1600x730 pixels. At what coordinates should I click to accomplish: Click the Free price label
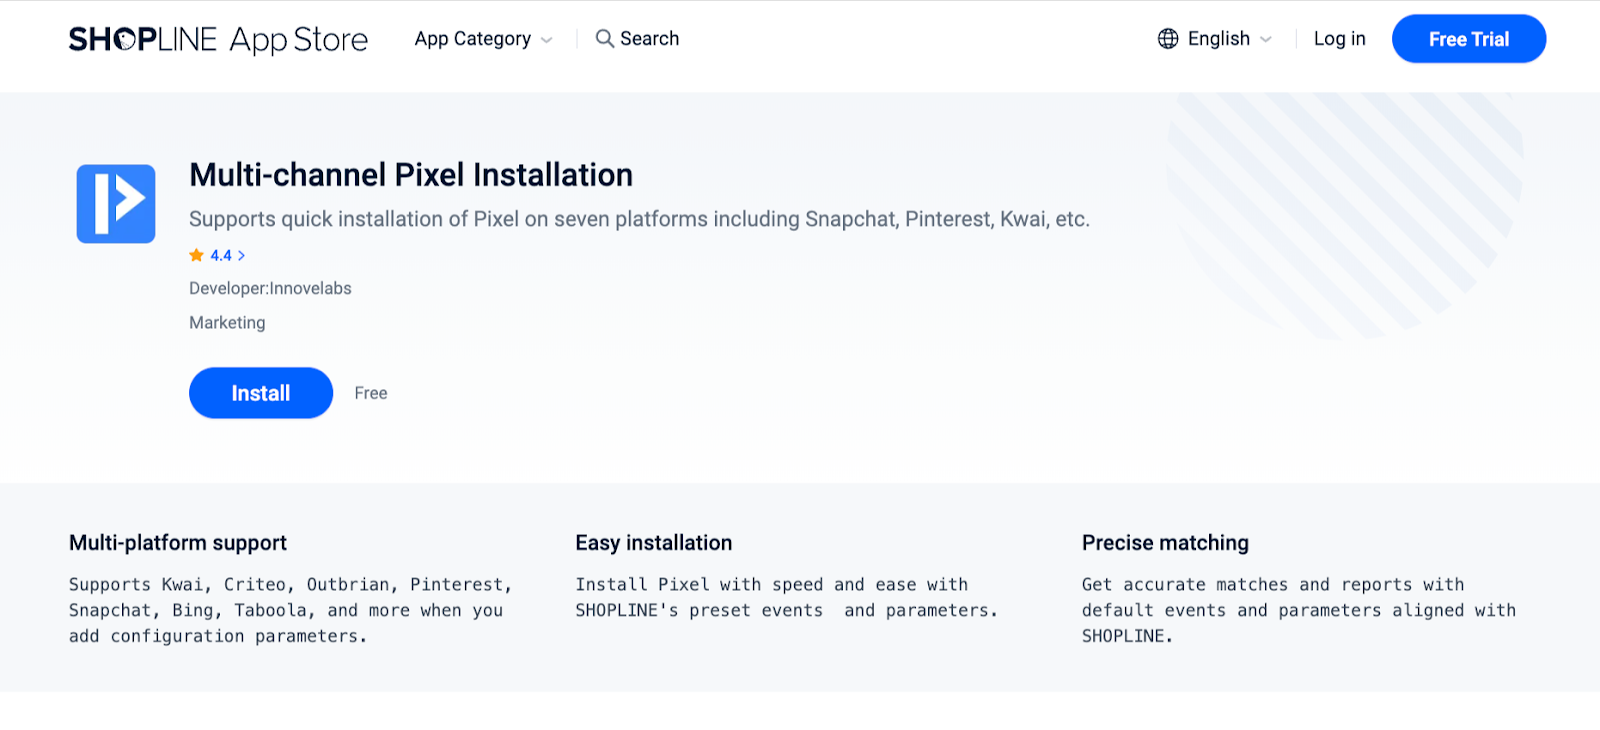(x=371, y=393)
